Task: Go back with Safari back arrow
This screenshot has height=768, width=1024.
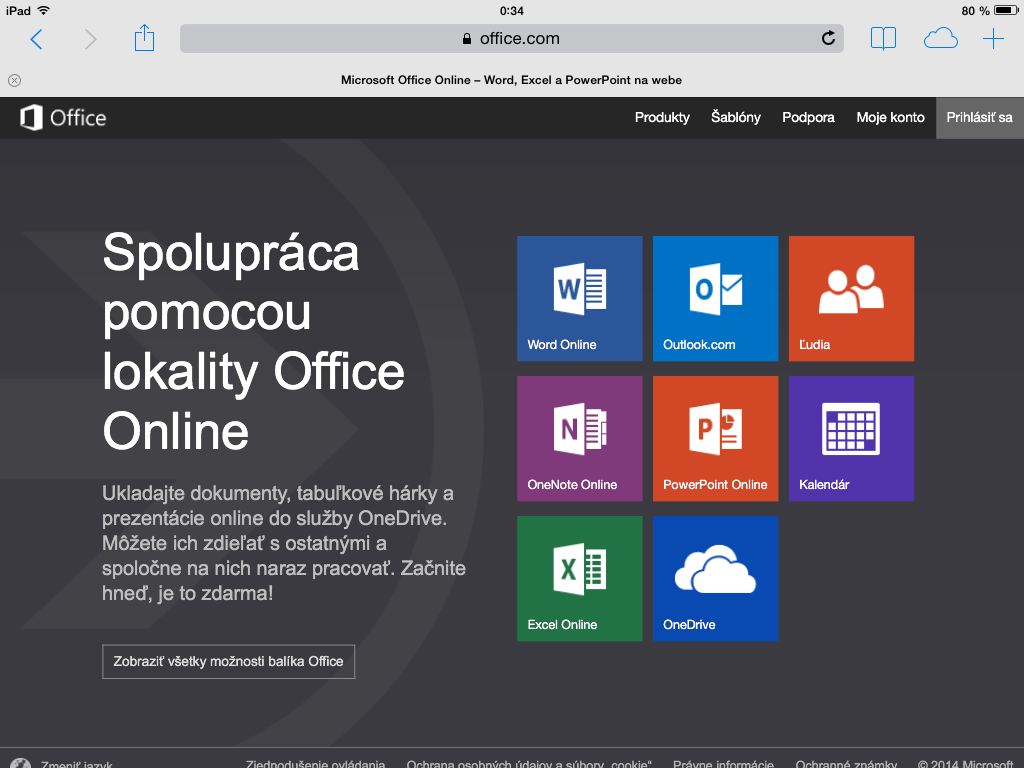Action: 37,39
